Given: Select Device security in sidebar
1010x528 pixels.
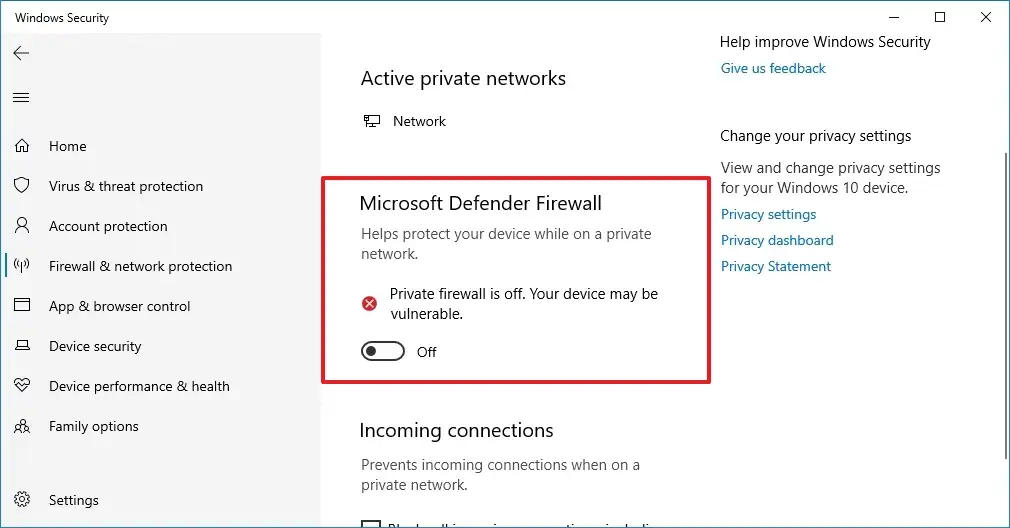Looking at the screenshot, I should pyautogui.click(x=95, y=346).
